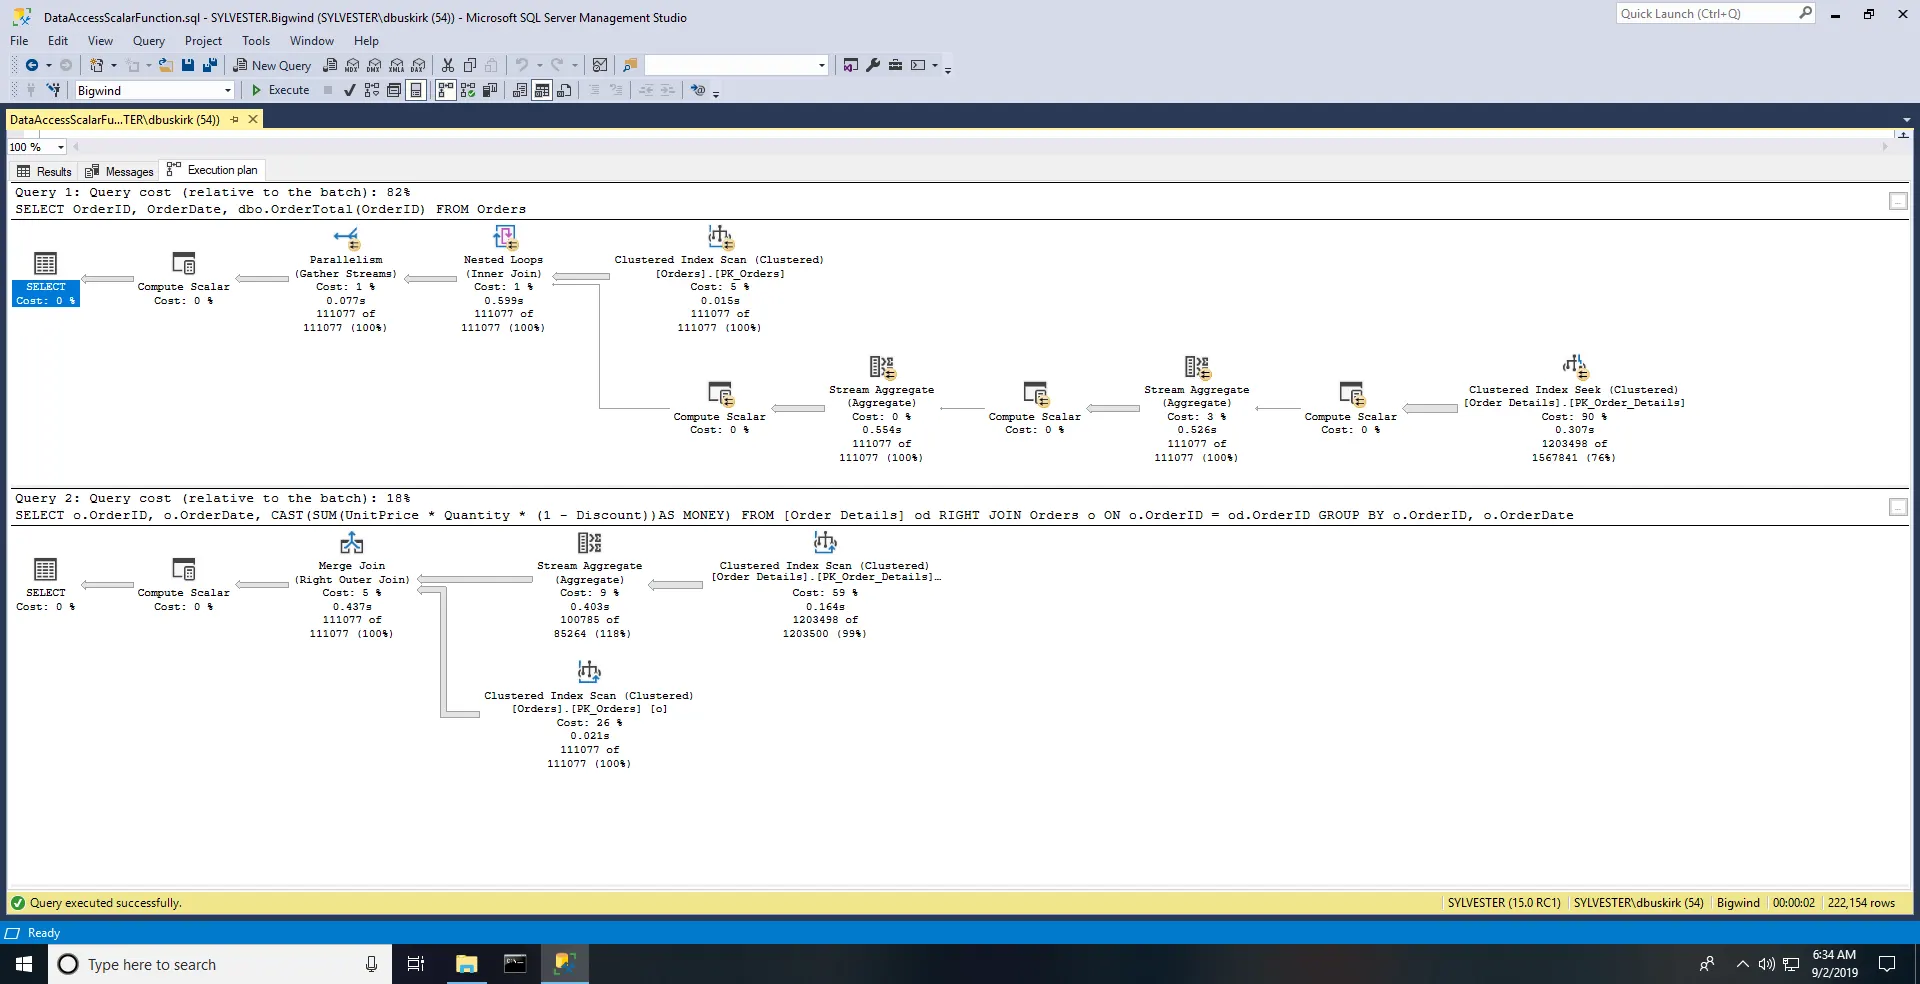Click the Execute button
Viewport: 1920px width, 984px height.
point(280,90)
